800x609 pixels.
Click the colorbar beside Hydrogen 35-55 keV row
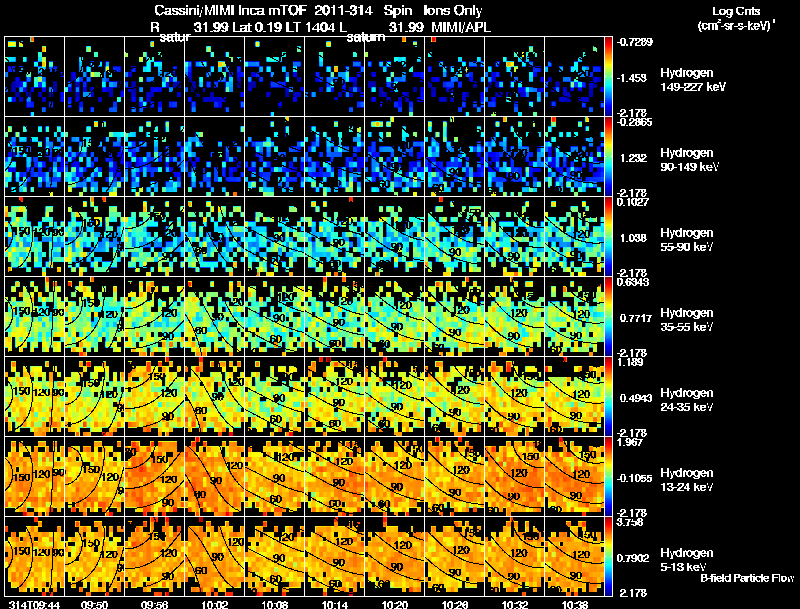[x=608, y=316]
